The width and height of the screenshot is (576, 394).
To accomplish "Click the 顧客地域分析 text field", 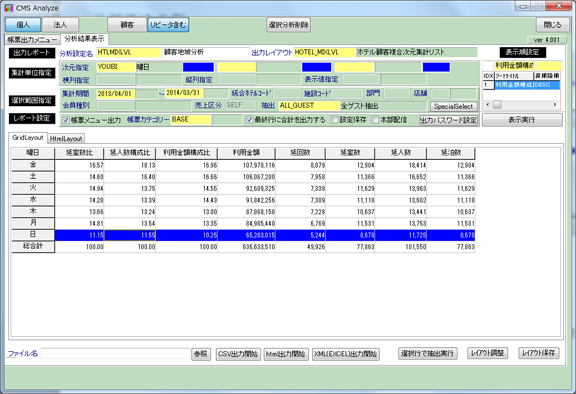I will tap(206, 53).
